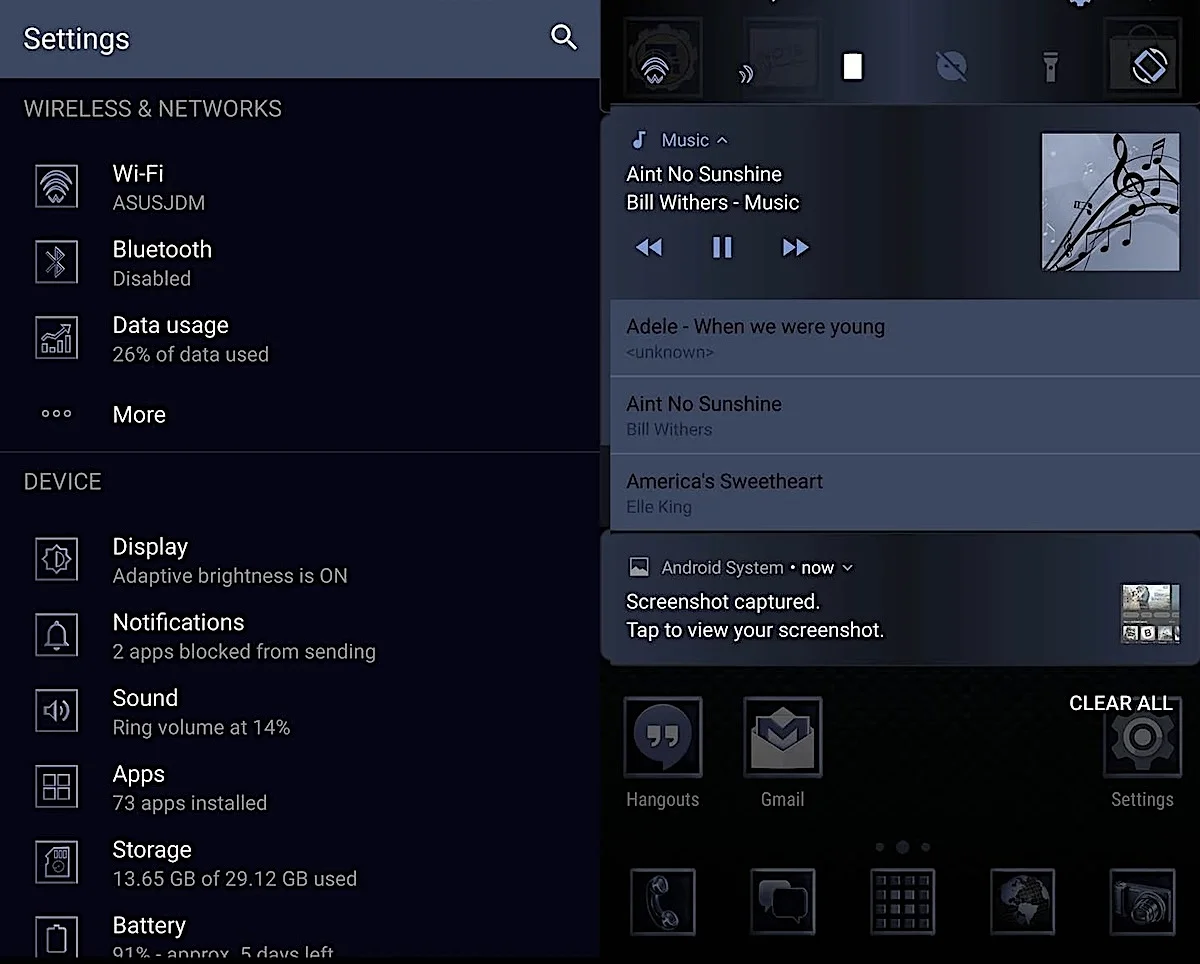
Task: Tap the Hangouts app icon
Action: 662,738
